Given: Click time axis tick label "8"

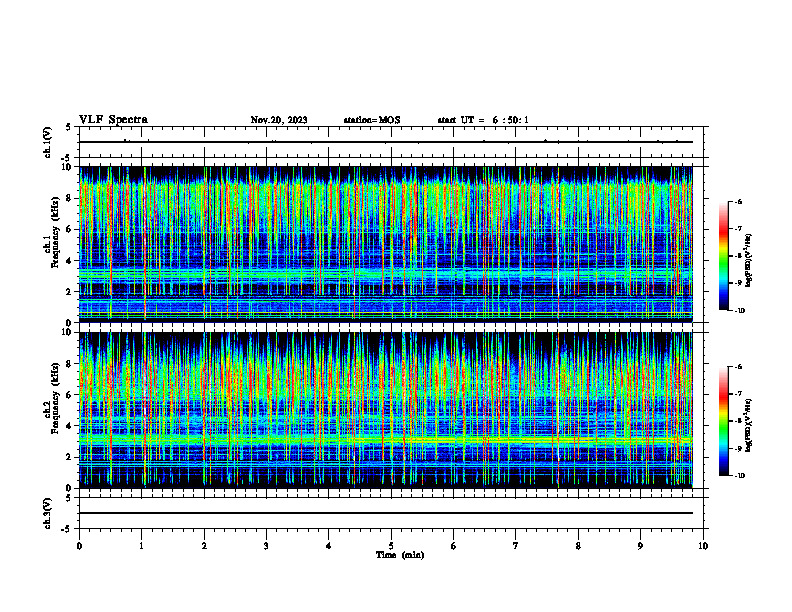Looking at the screenshot, I should [578, 546].
